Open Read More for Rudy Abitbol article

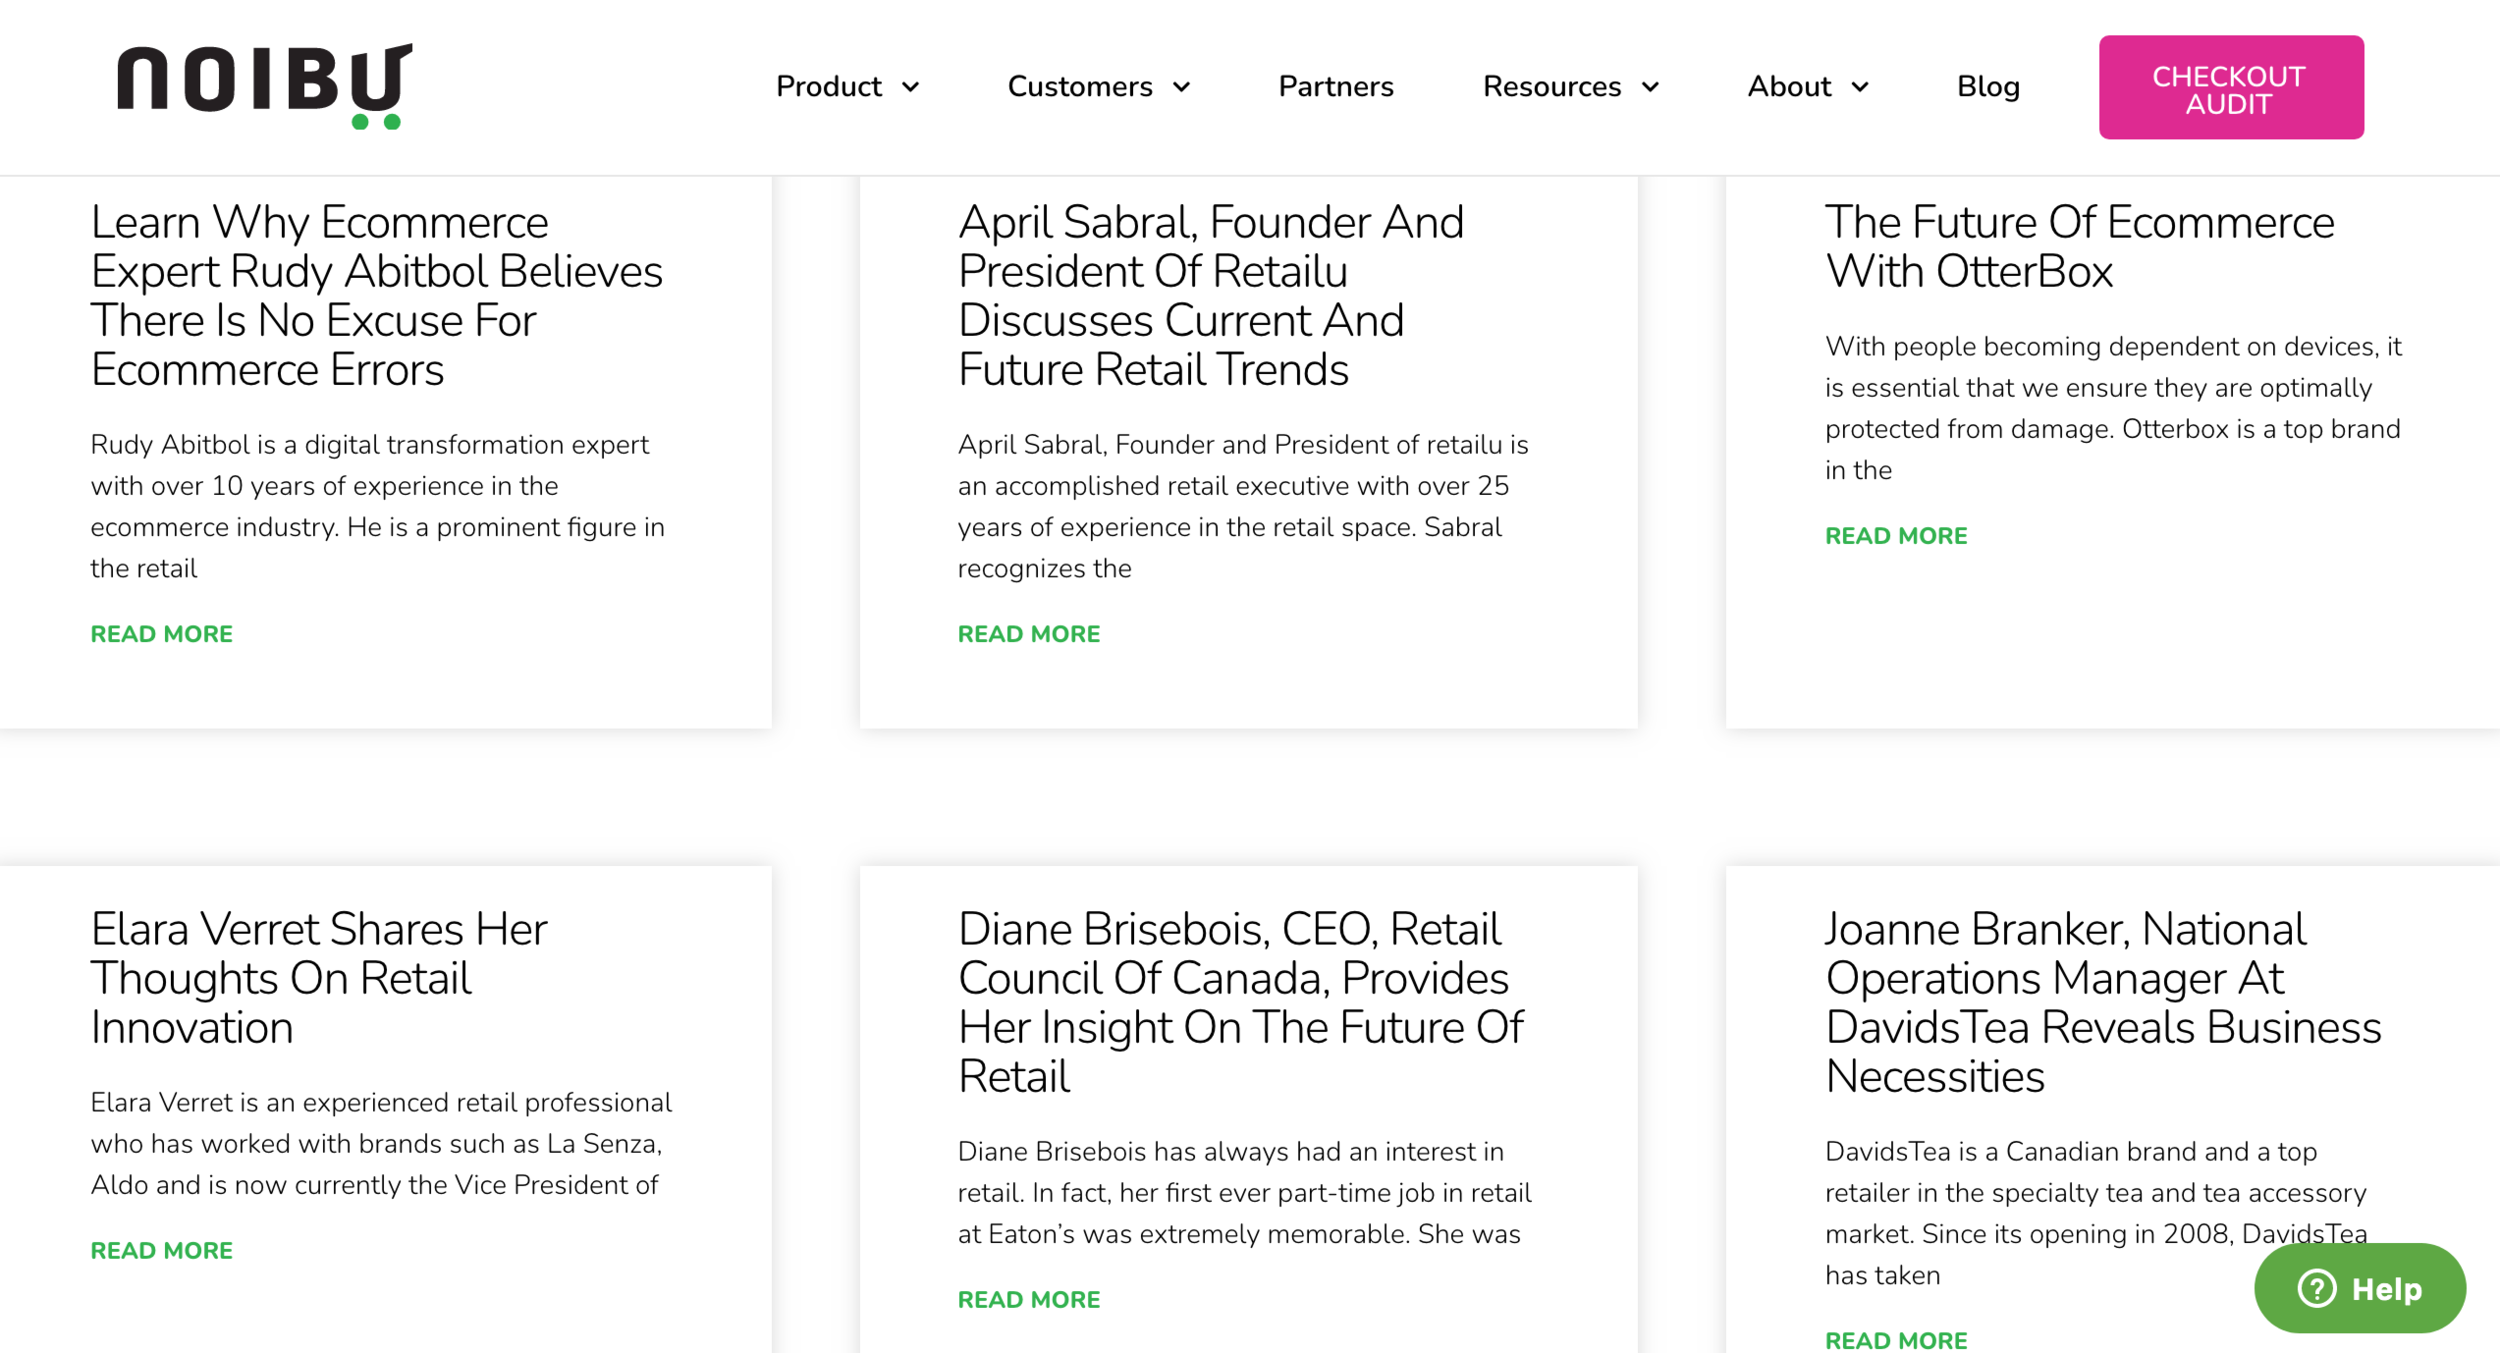click(161, 633)
